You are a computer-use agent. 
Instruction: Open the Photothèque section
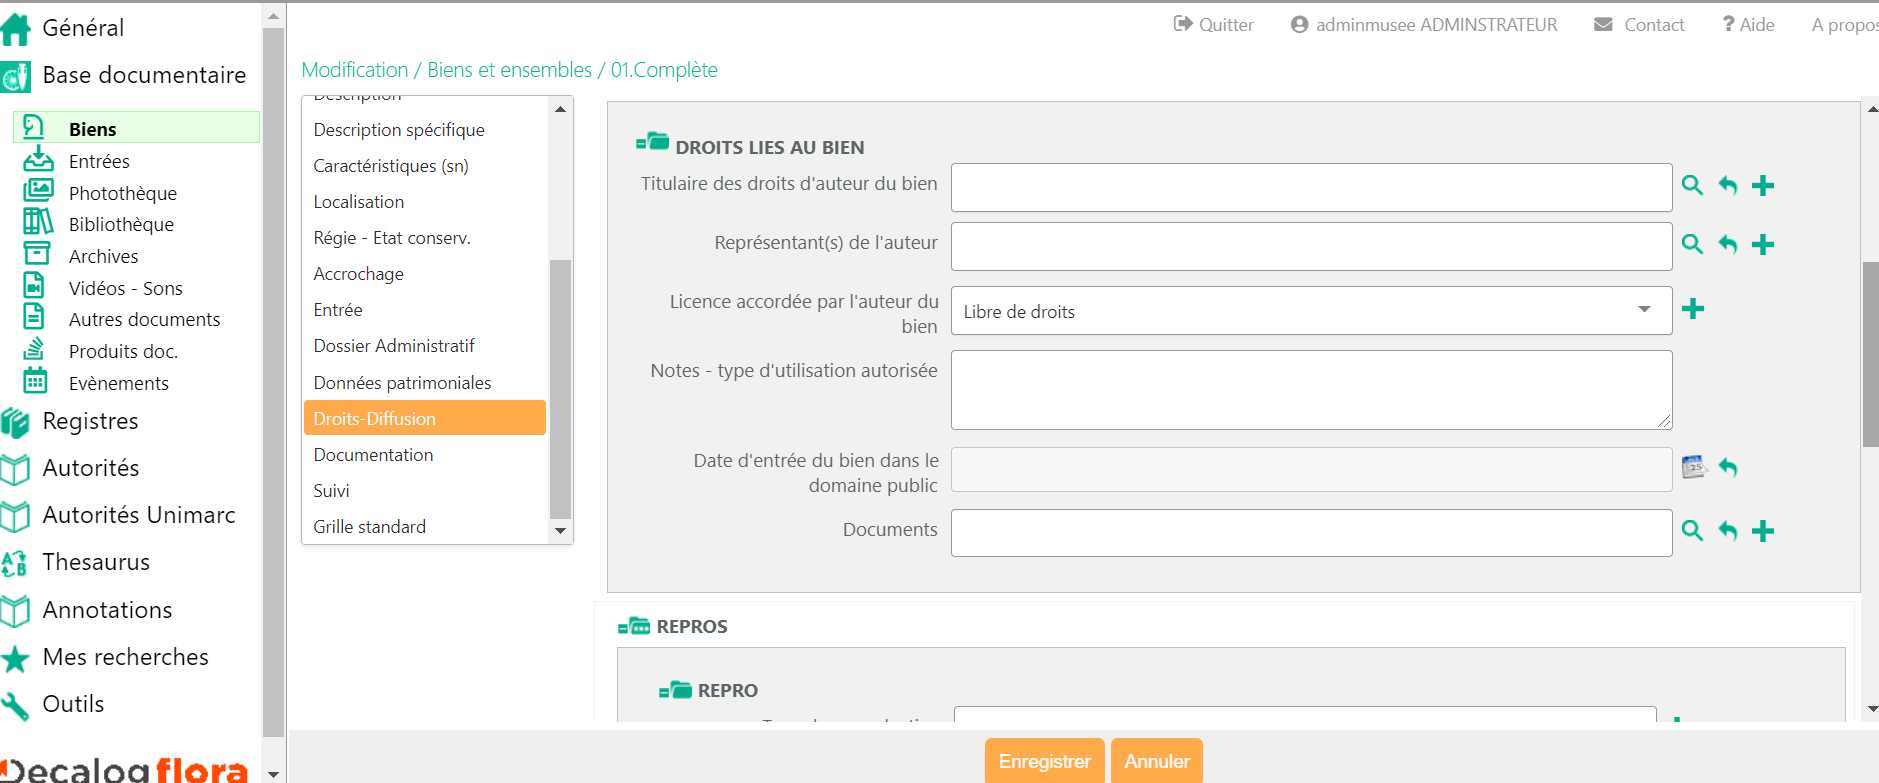[x=123, y=193]
